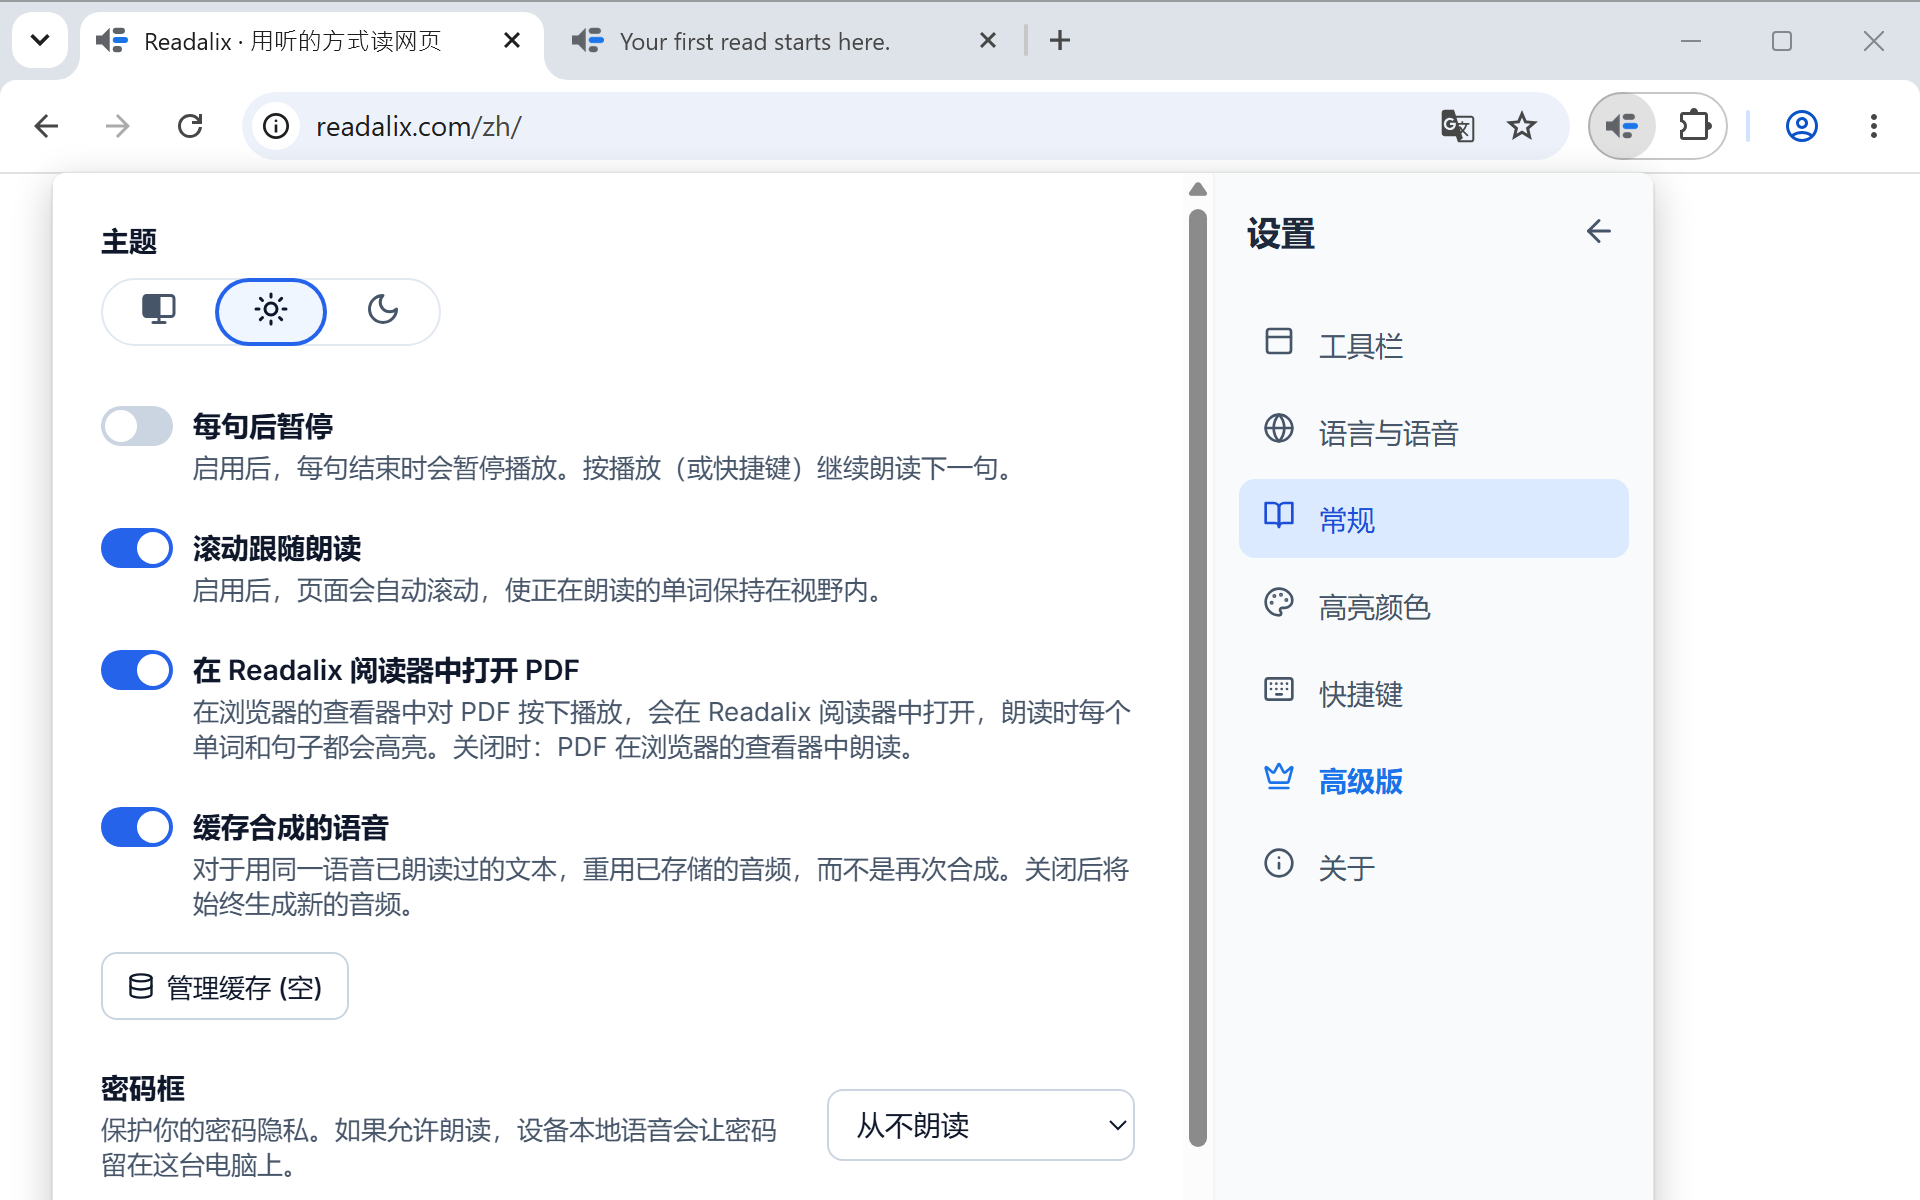Open the 关于 section

1433,867
